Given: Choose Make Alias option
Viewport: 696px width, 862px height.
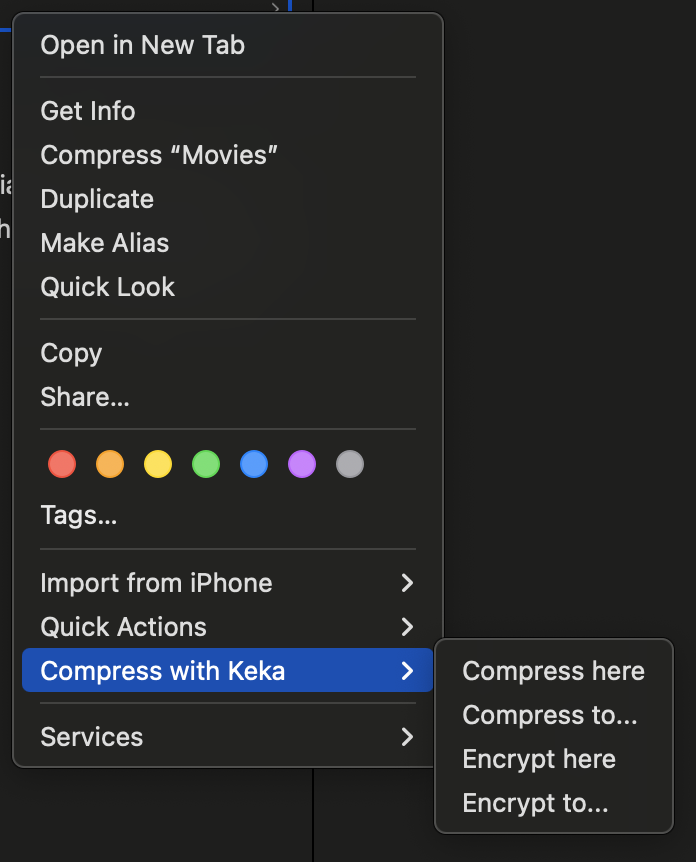Looking at the screenshot, I should [x=105, y=243].
